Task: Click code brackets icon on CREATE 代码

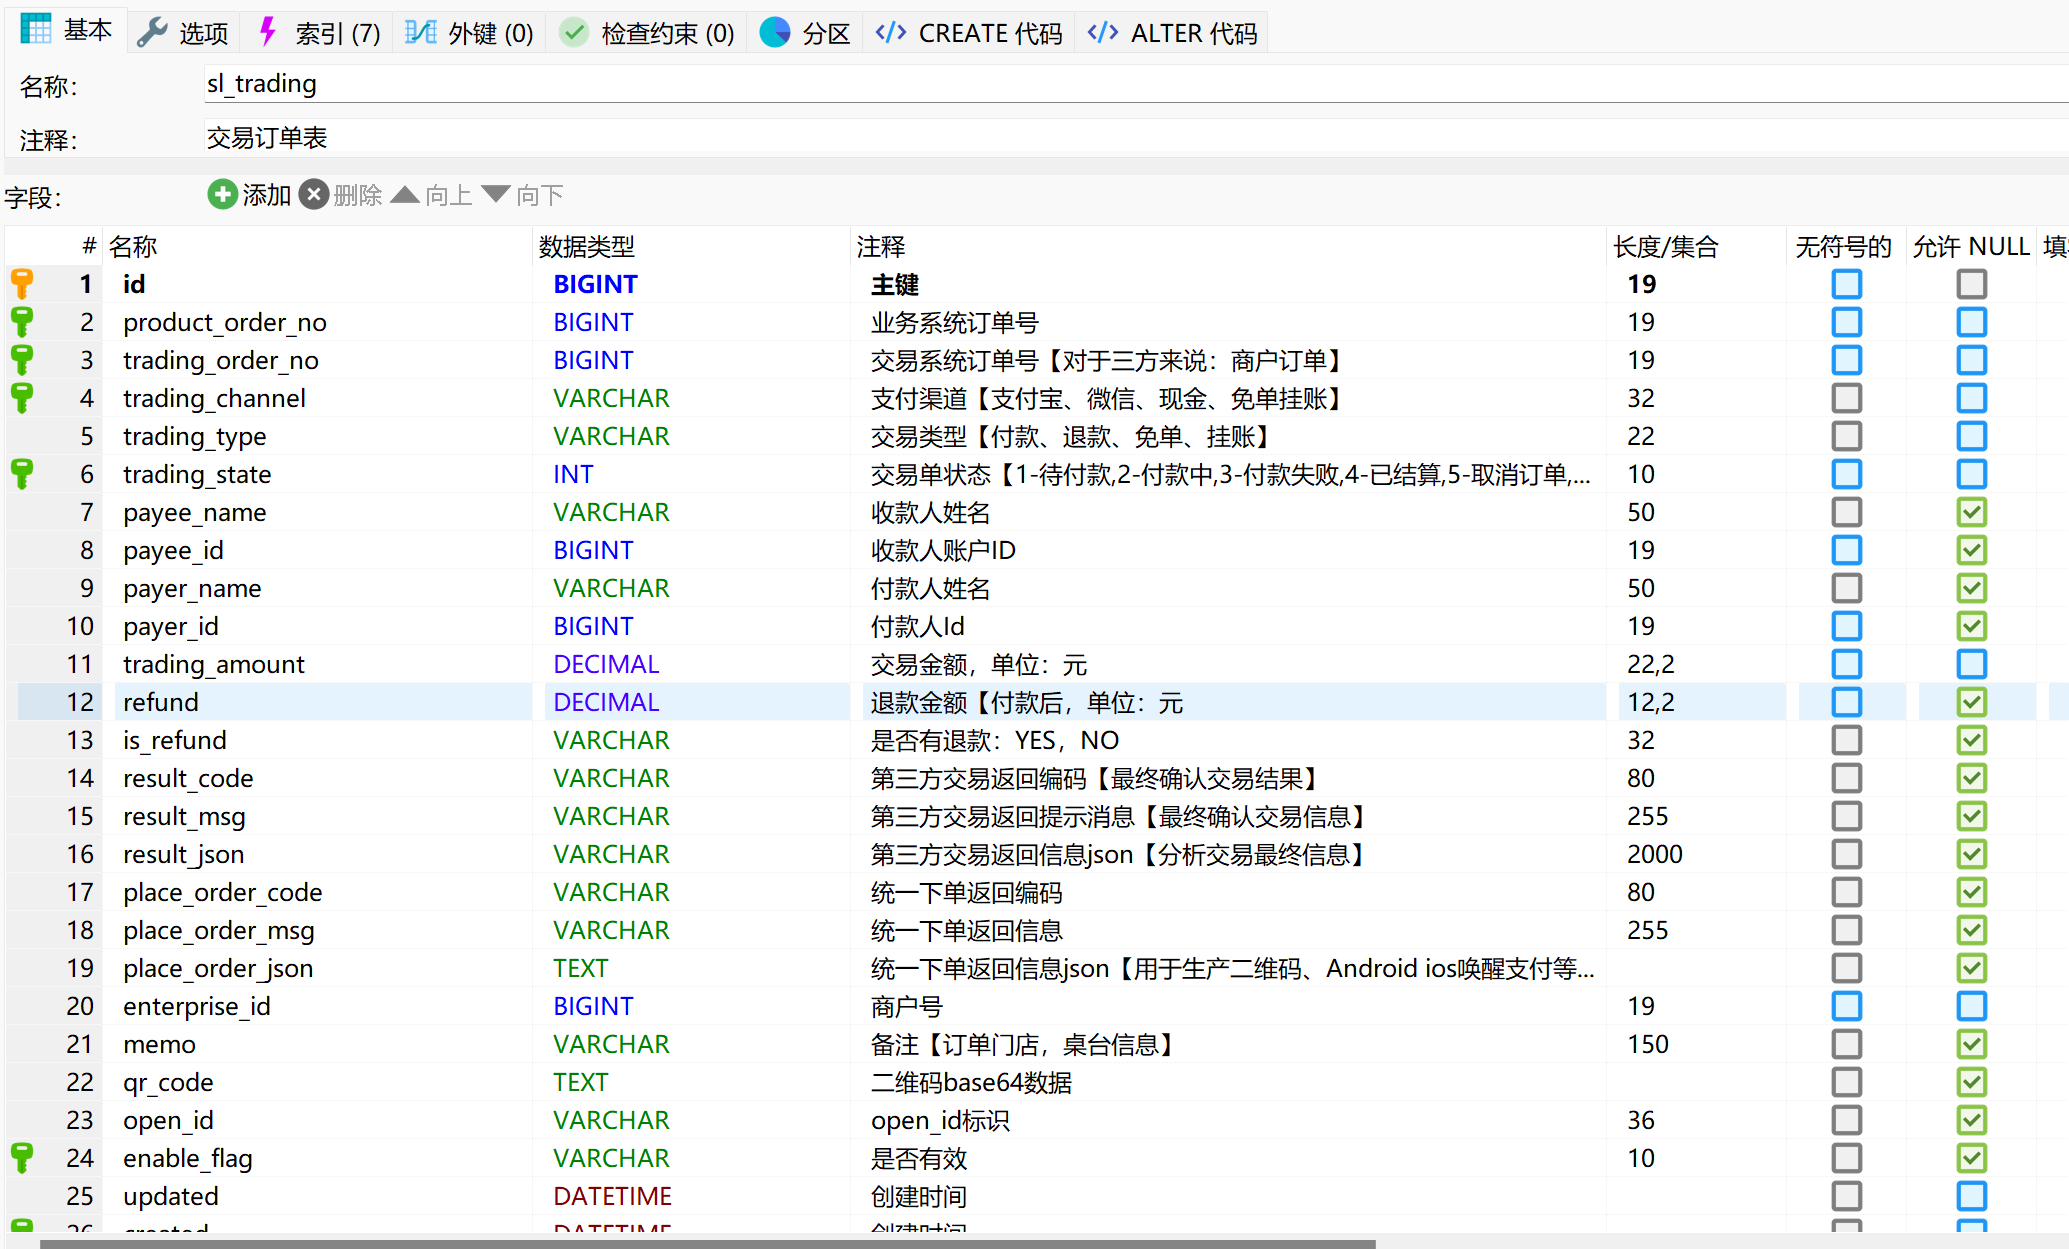Action: (x=890, y=33)
